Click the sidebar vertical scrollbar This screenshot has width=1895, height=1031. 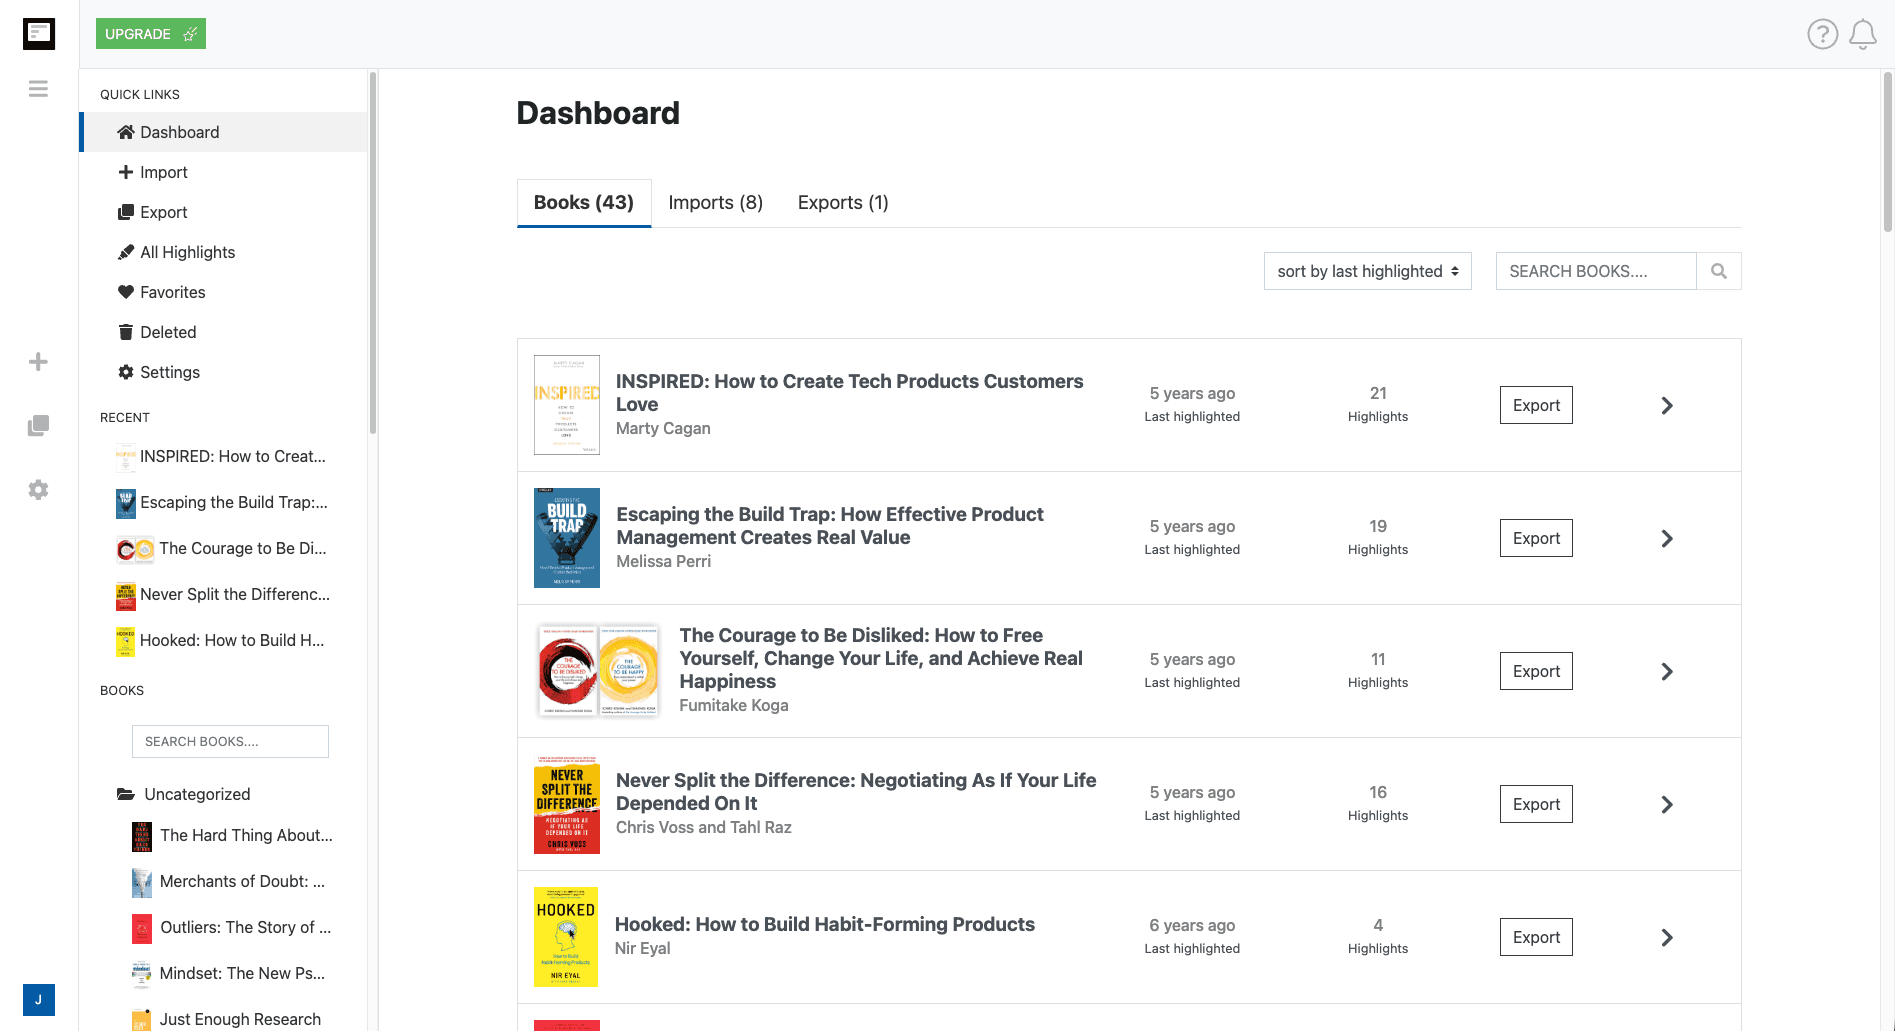point(373,252)
